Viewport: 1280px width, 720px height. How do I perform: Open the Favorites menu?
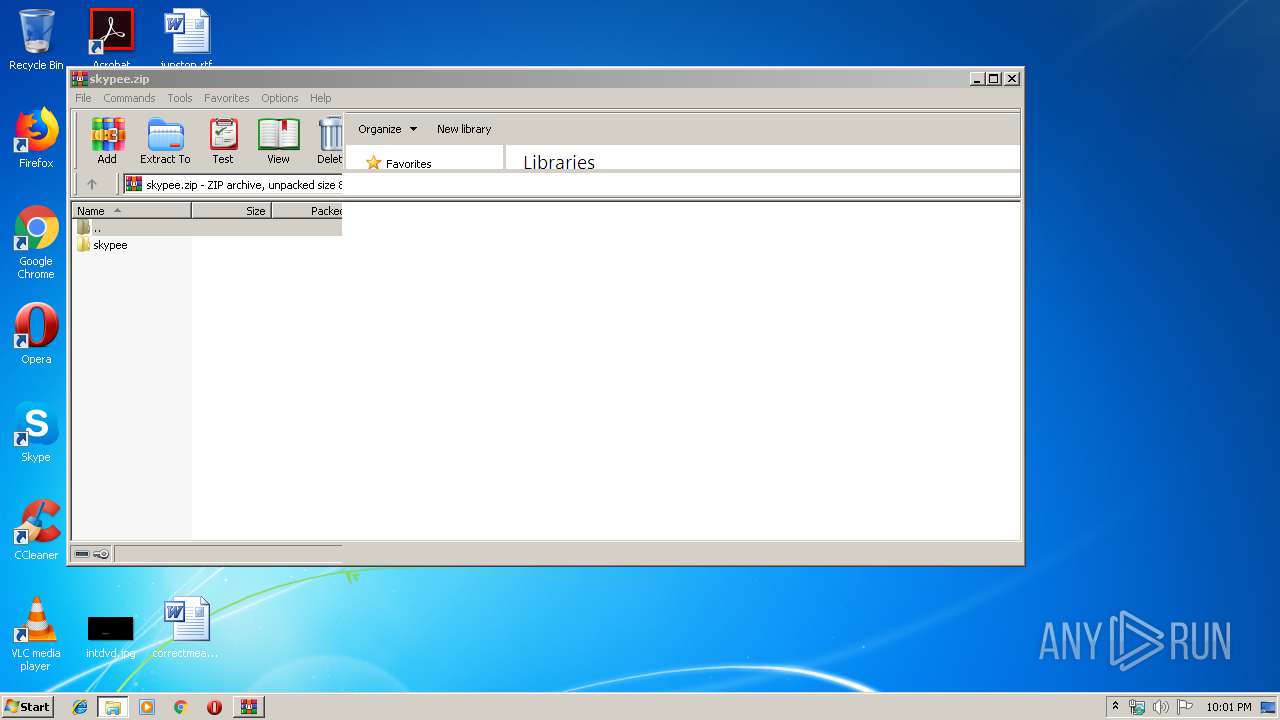click(227, 98)
